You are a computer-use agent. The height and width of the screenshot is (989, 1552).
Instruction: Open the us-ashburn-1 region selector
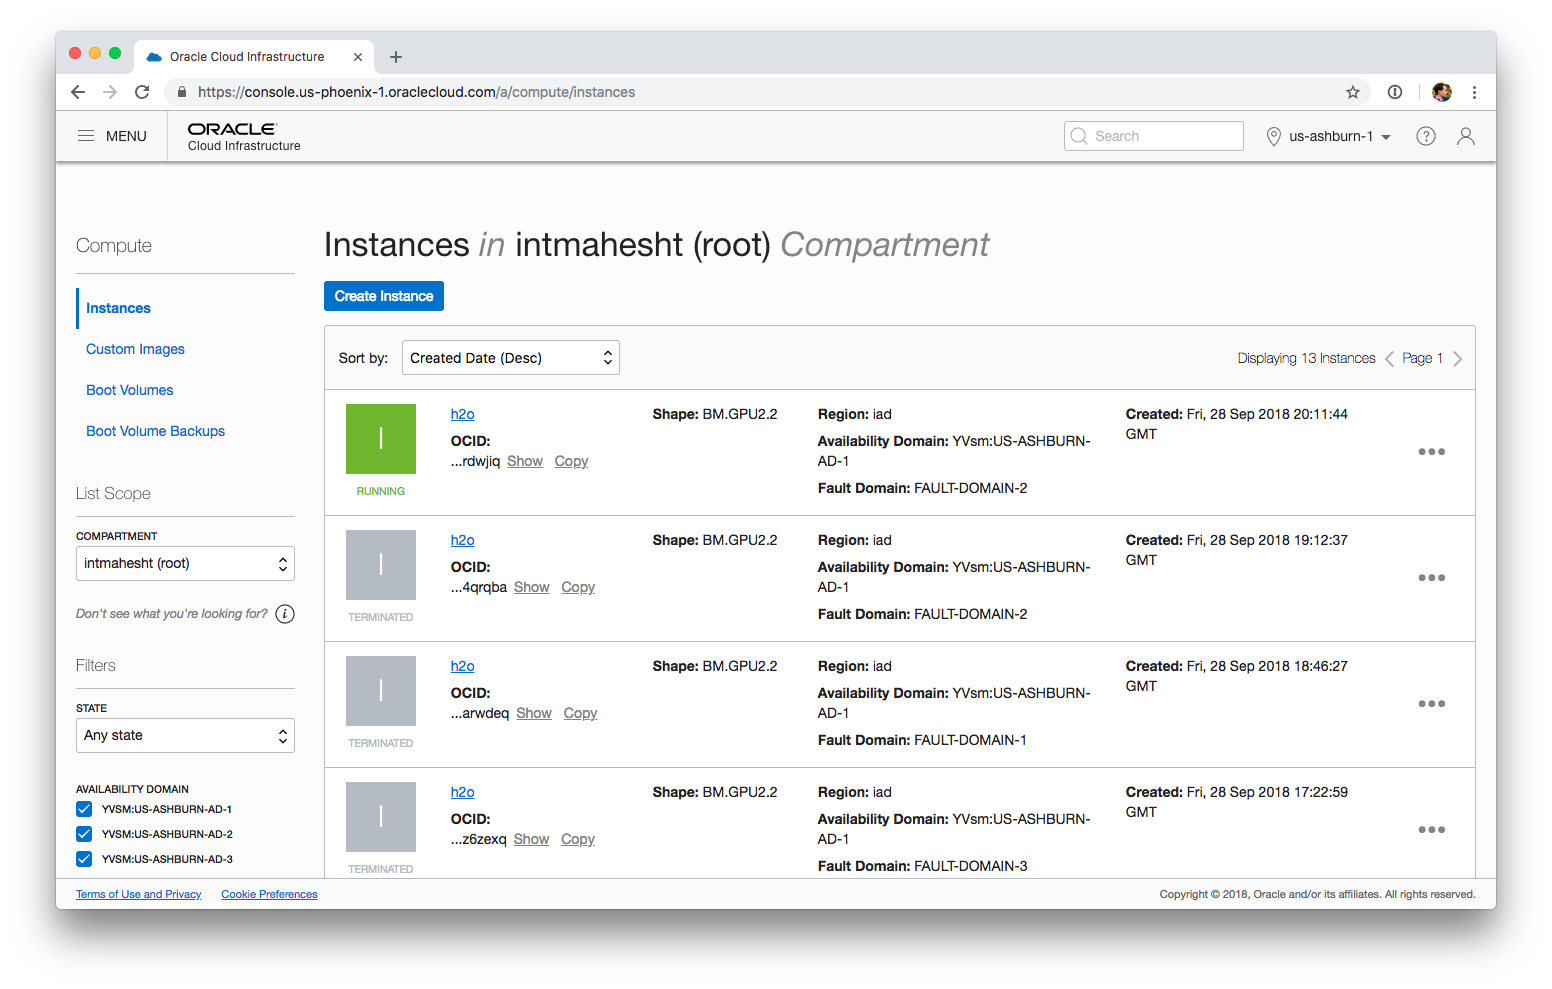(1329, 136)
